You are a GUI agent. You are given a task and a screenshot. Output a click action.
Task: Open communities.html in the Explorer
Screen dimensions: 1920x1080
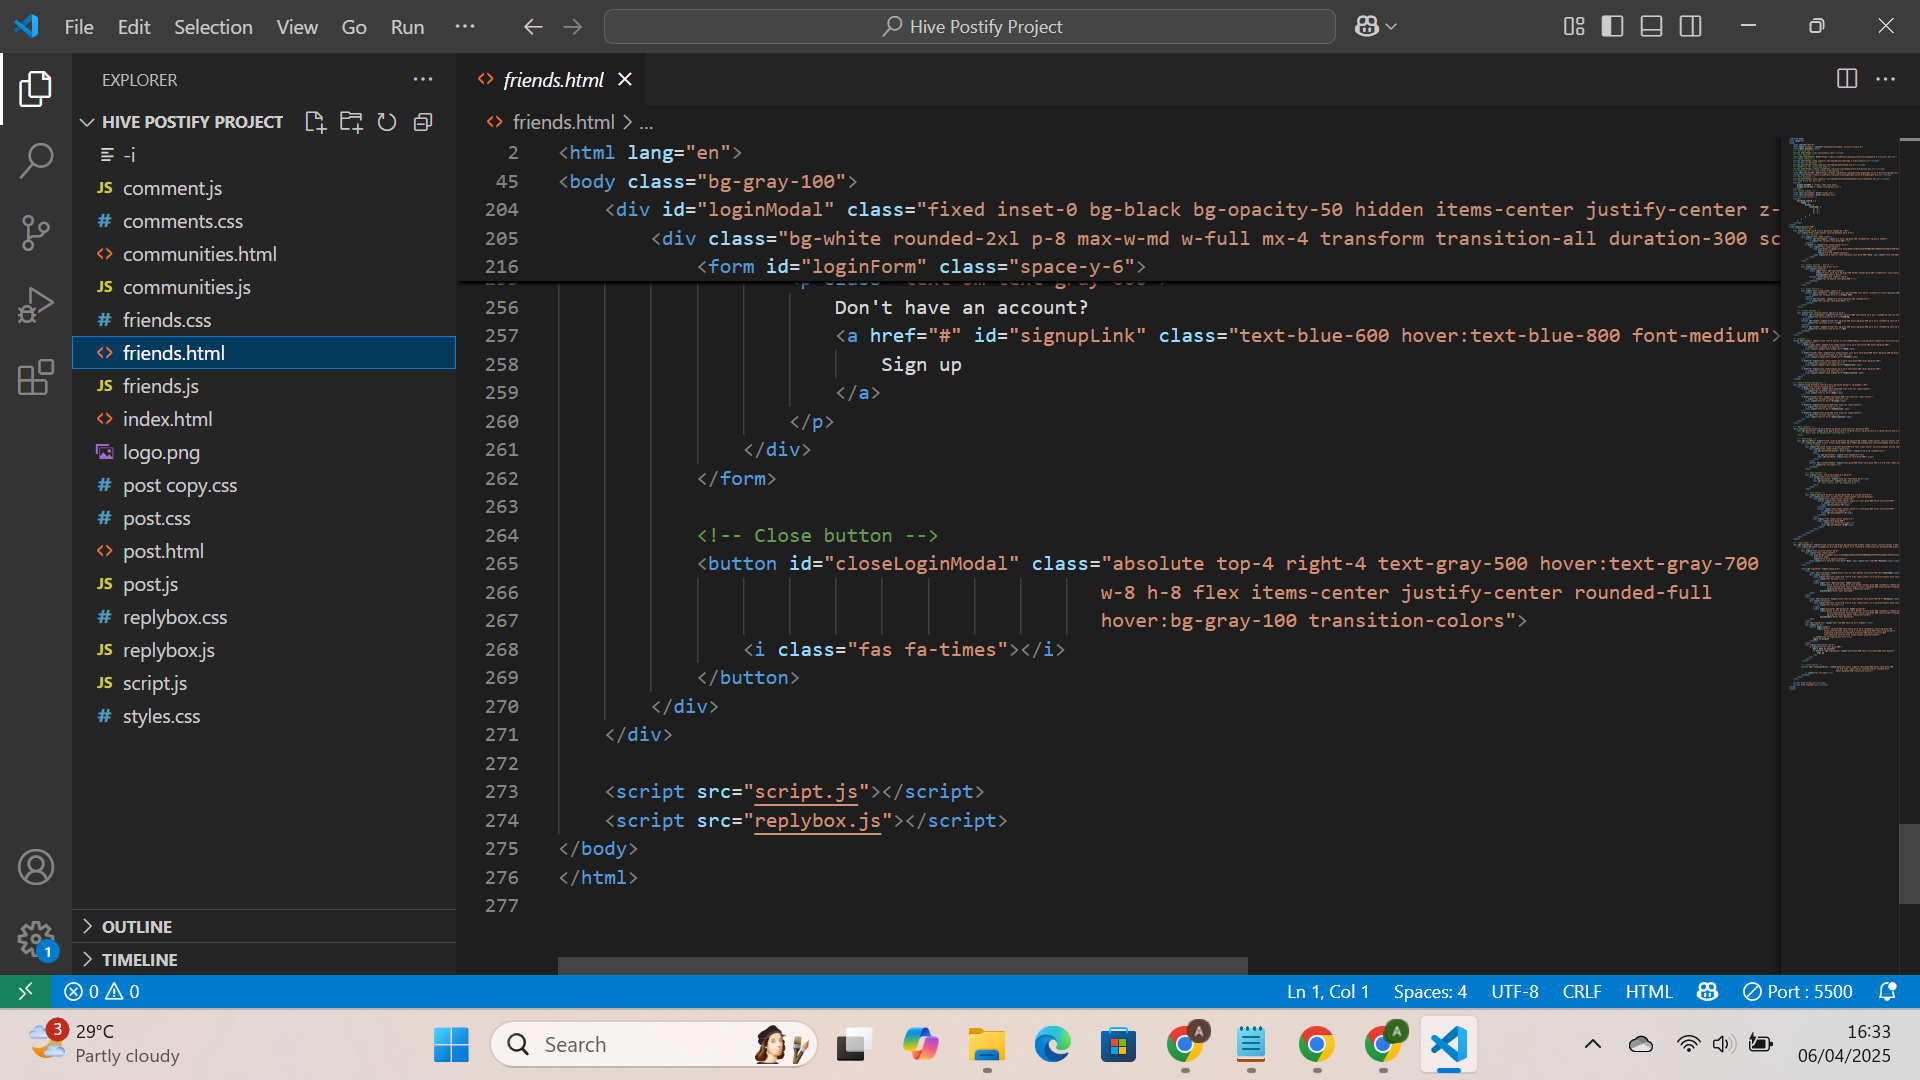[x=264, y=254]
